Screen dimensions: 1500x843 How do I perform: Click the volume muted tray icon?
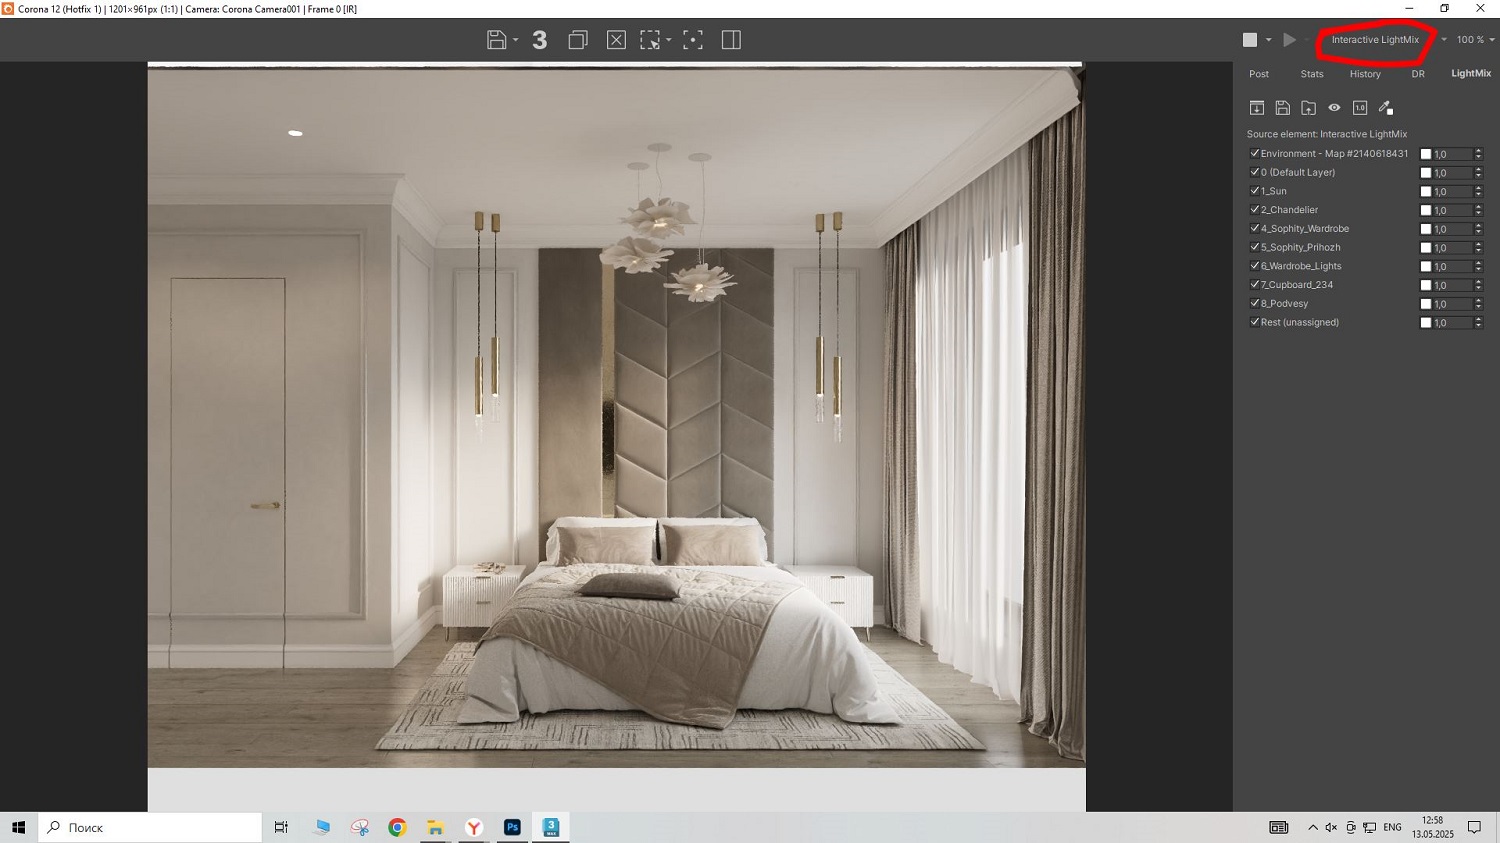1331,827
